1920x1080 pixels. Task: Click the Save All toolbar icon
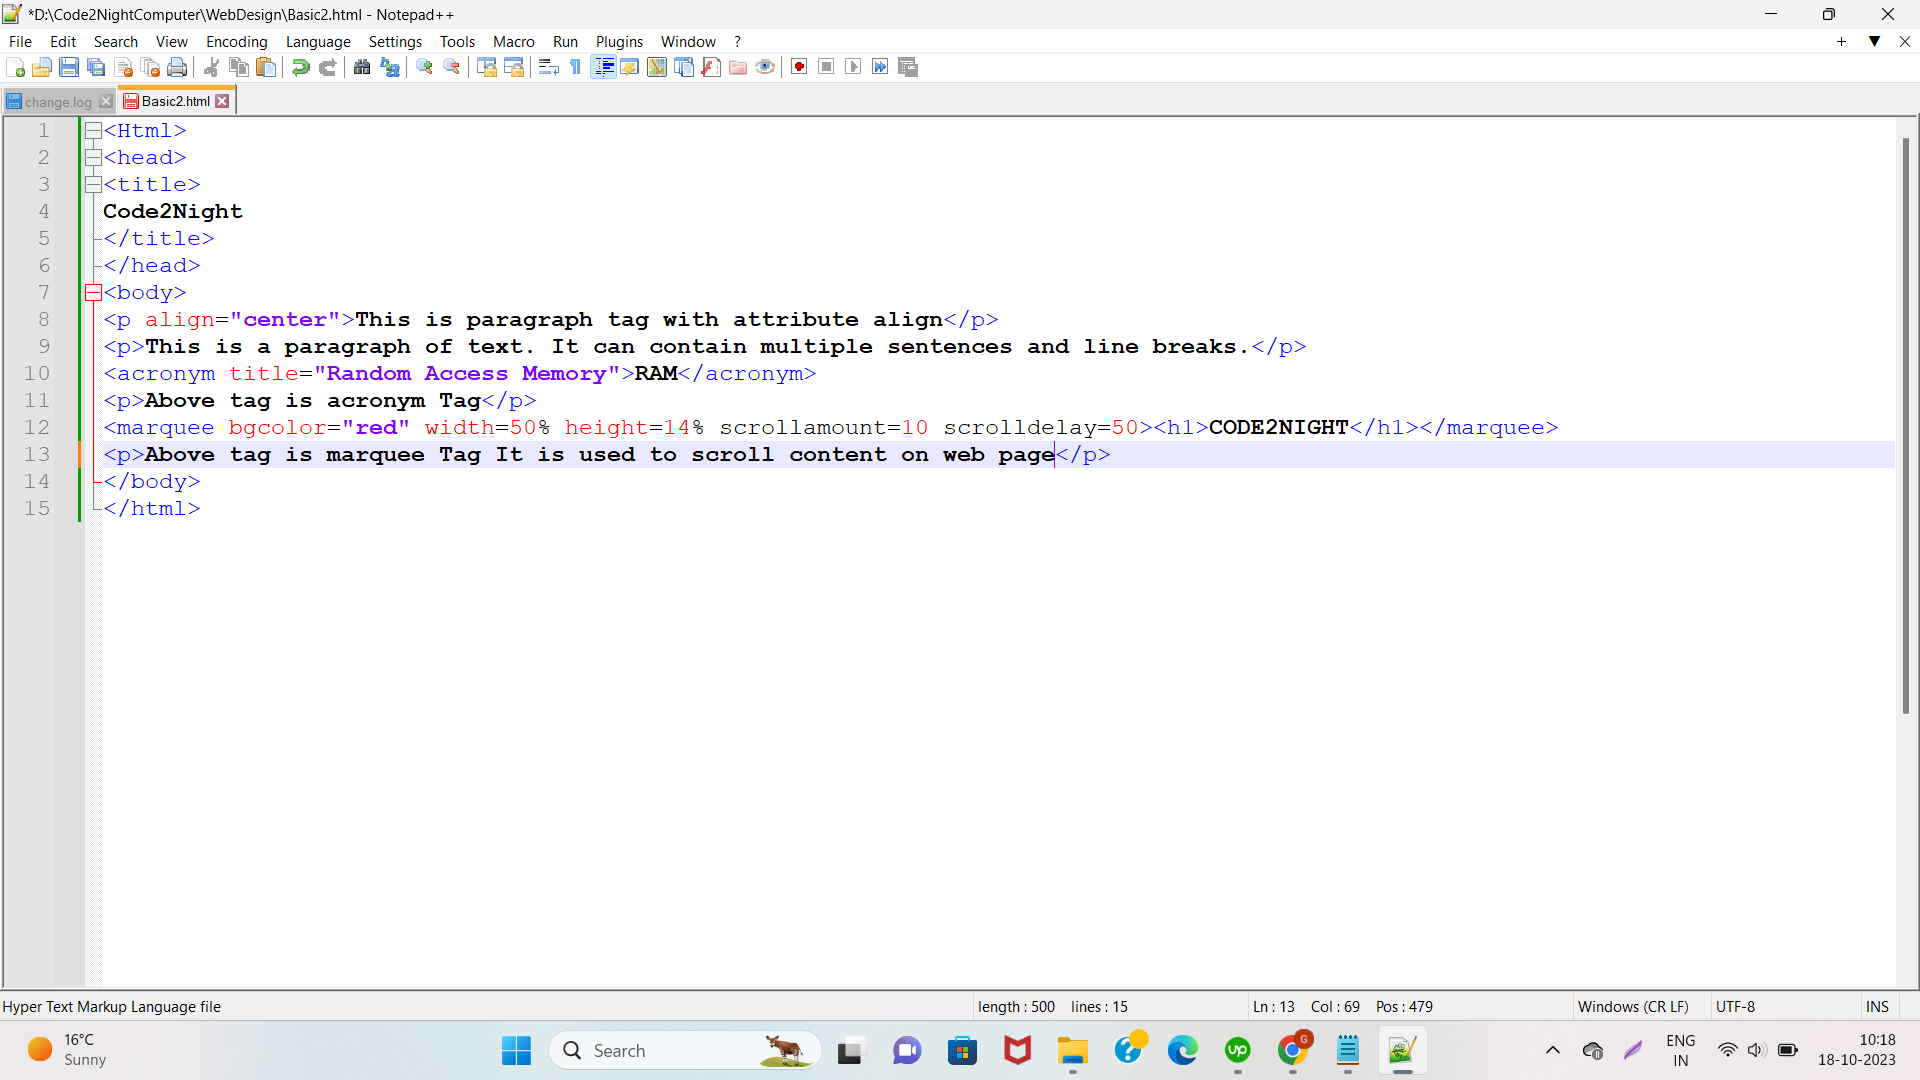click(x=96, y=67)
